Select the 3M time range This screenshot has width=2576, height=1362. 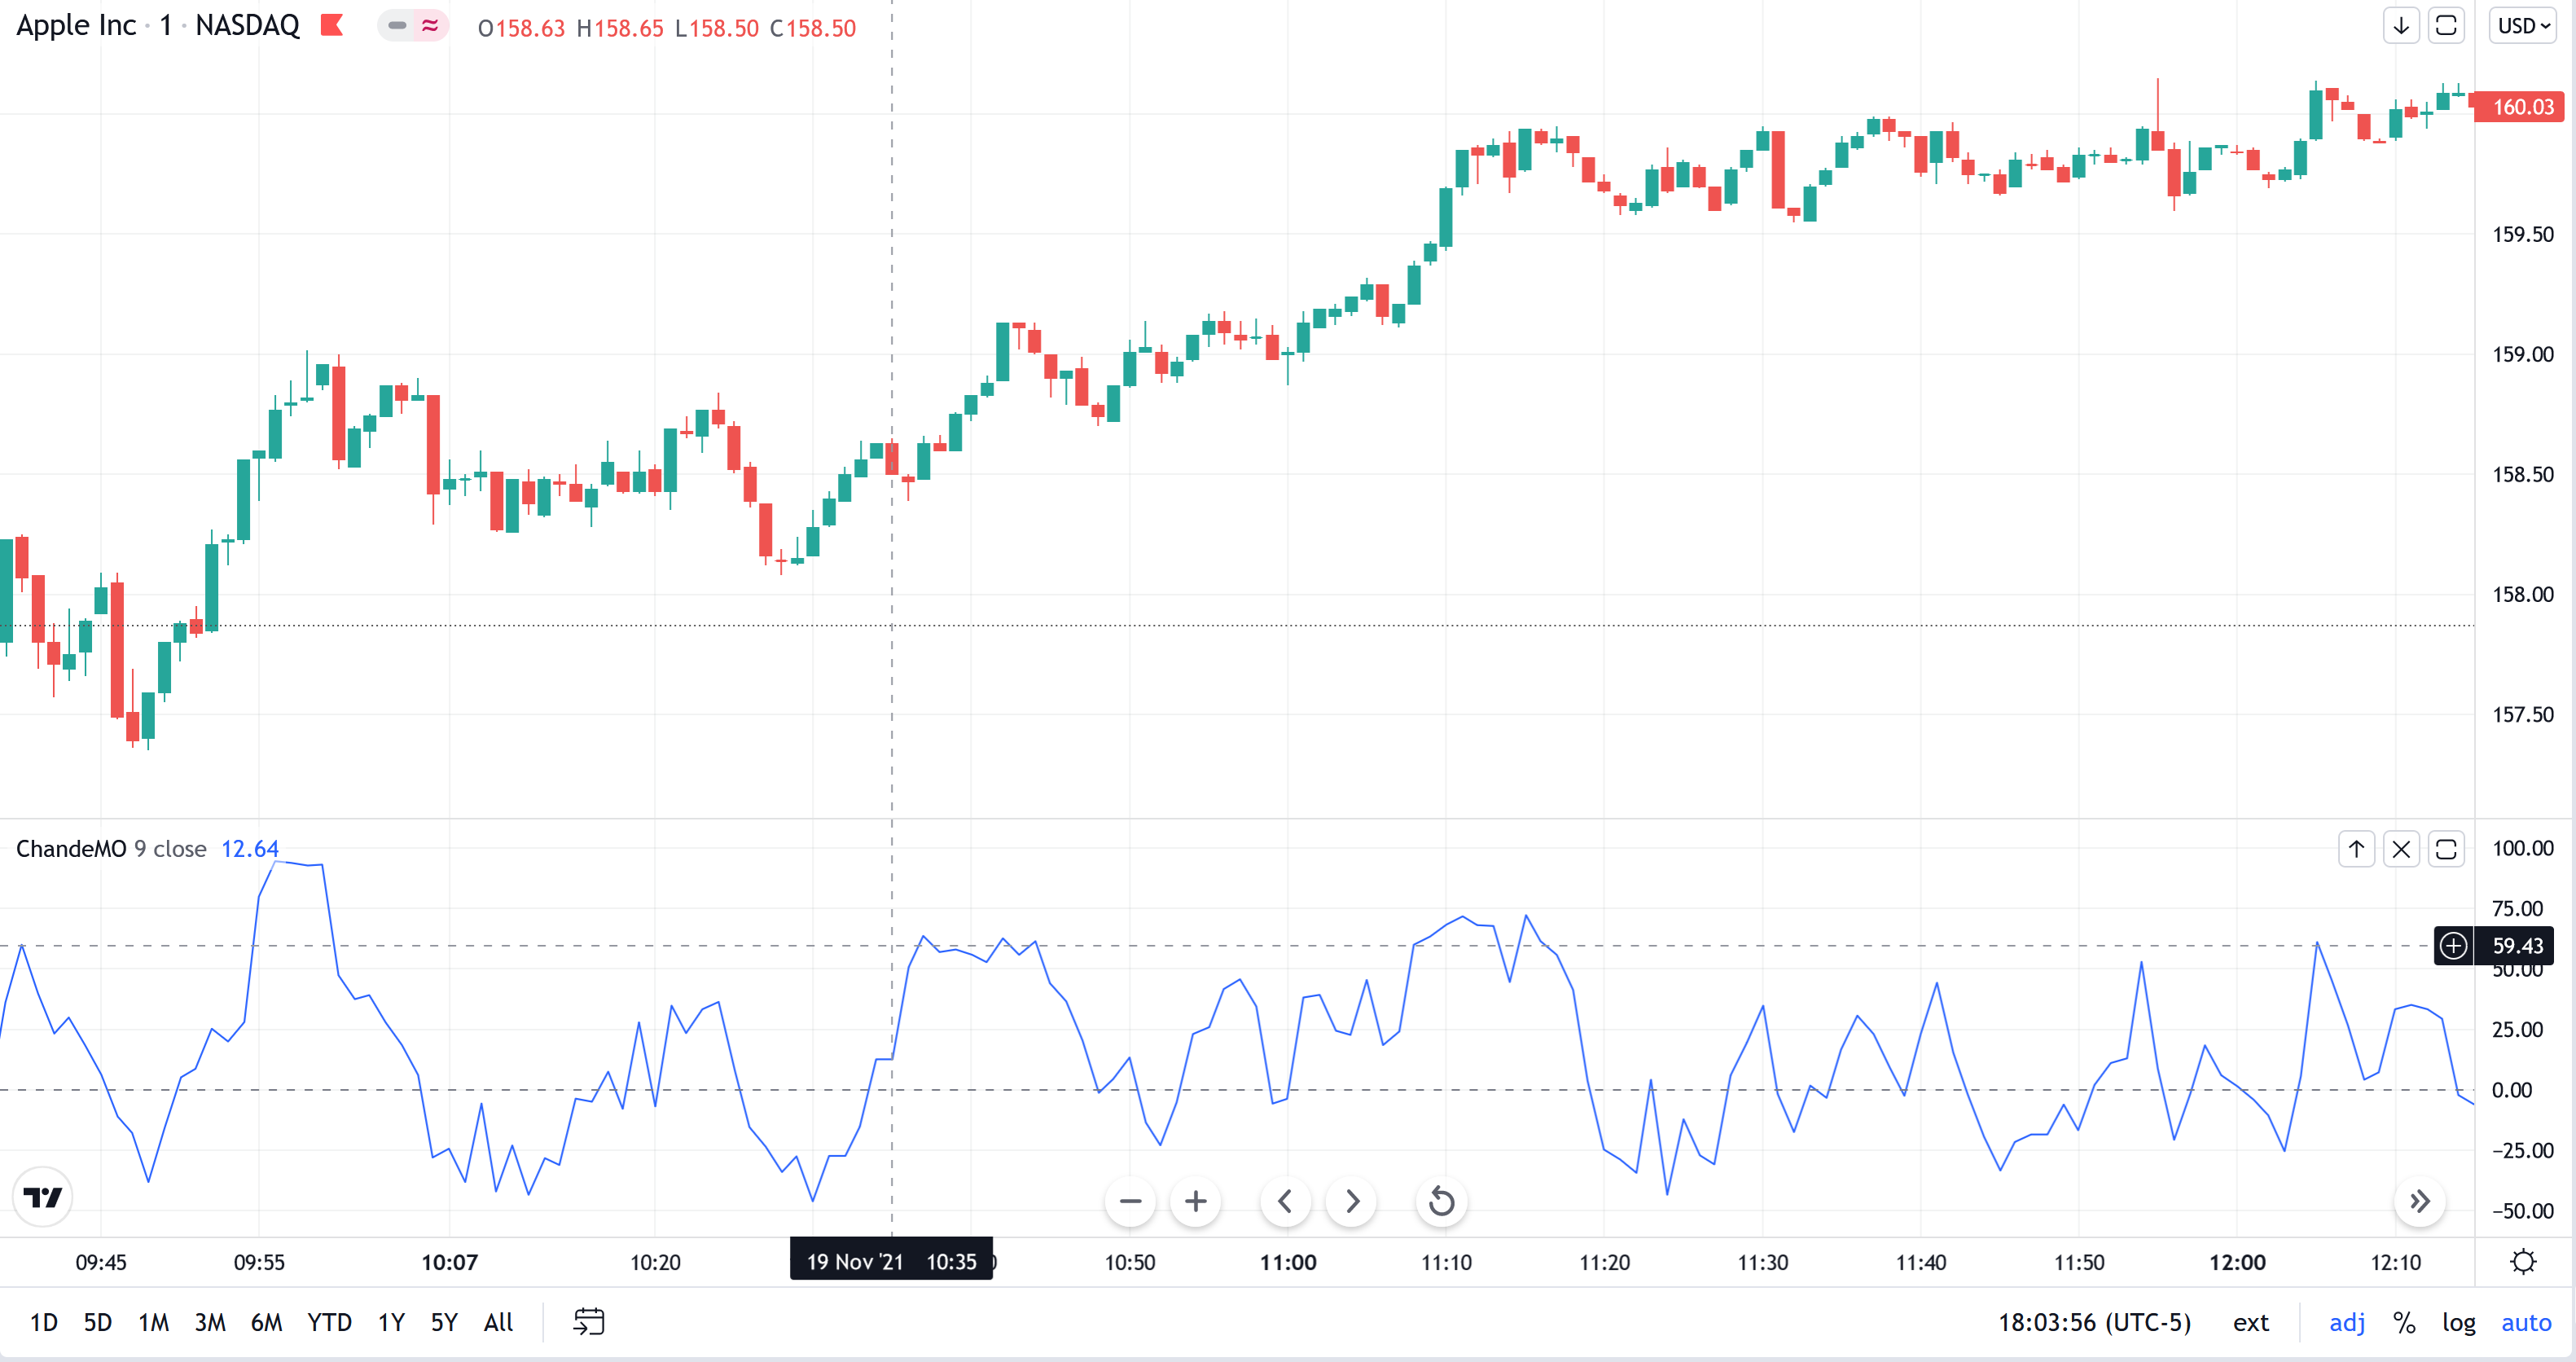pos(209,1323)
